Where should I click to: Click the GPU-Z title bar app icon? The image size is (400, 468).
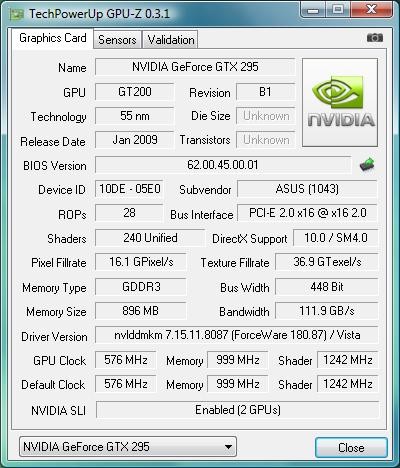point(16,14)
